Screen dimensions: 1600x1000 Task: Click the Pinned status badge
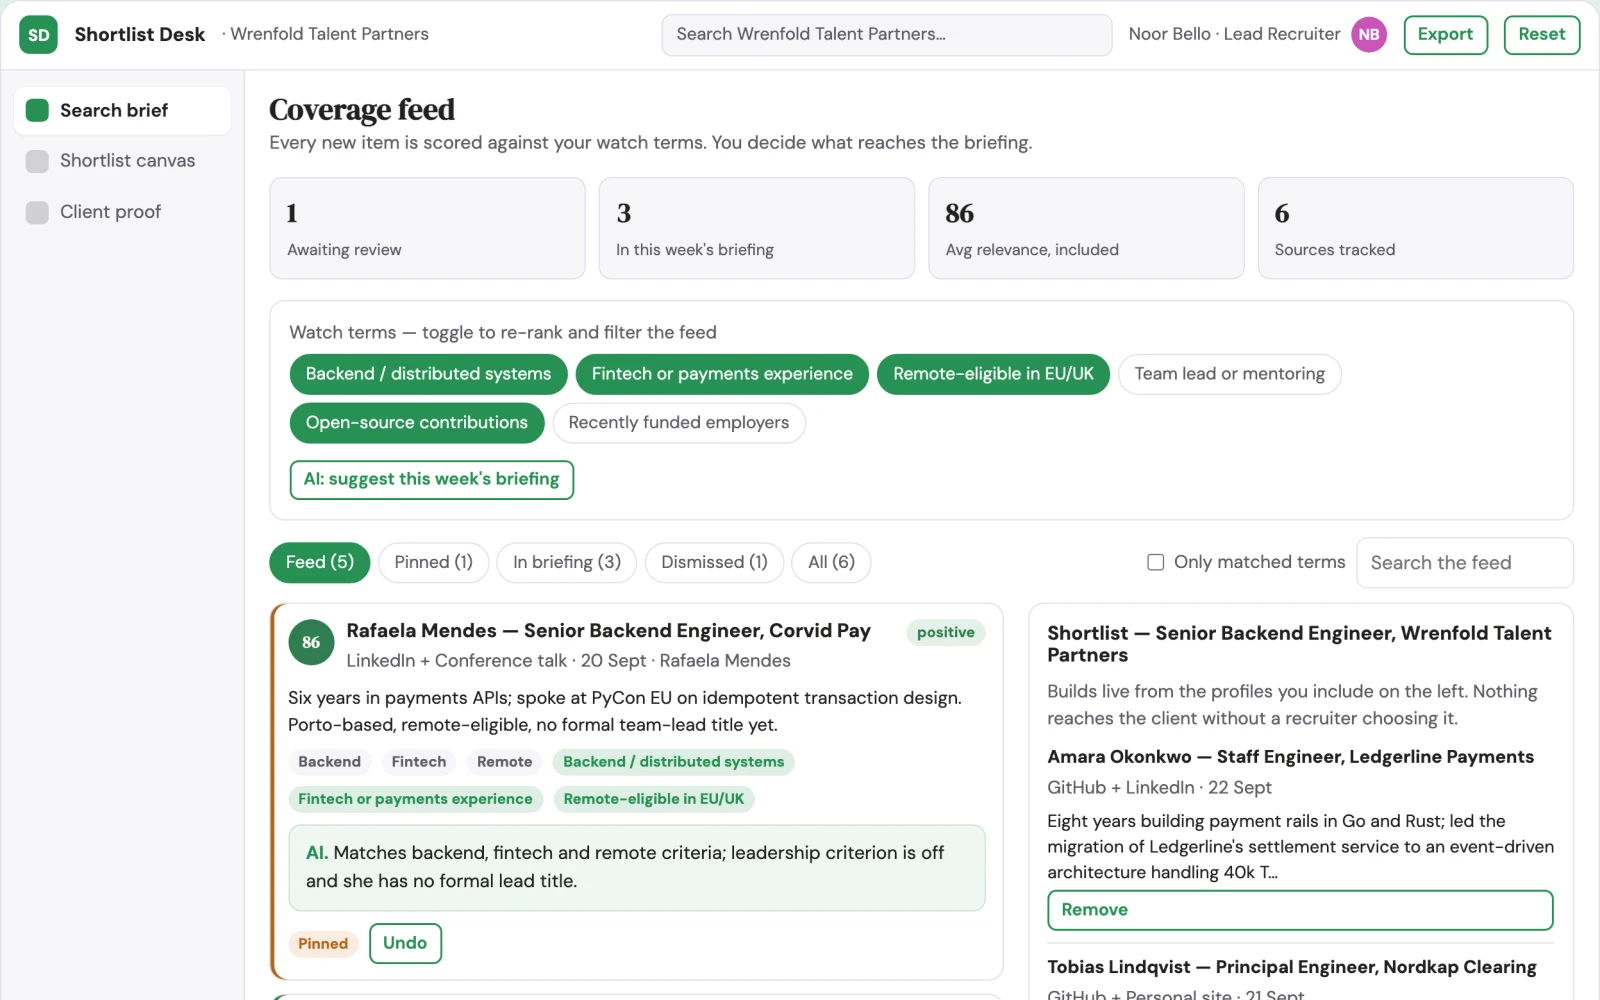pos(323,944)
